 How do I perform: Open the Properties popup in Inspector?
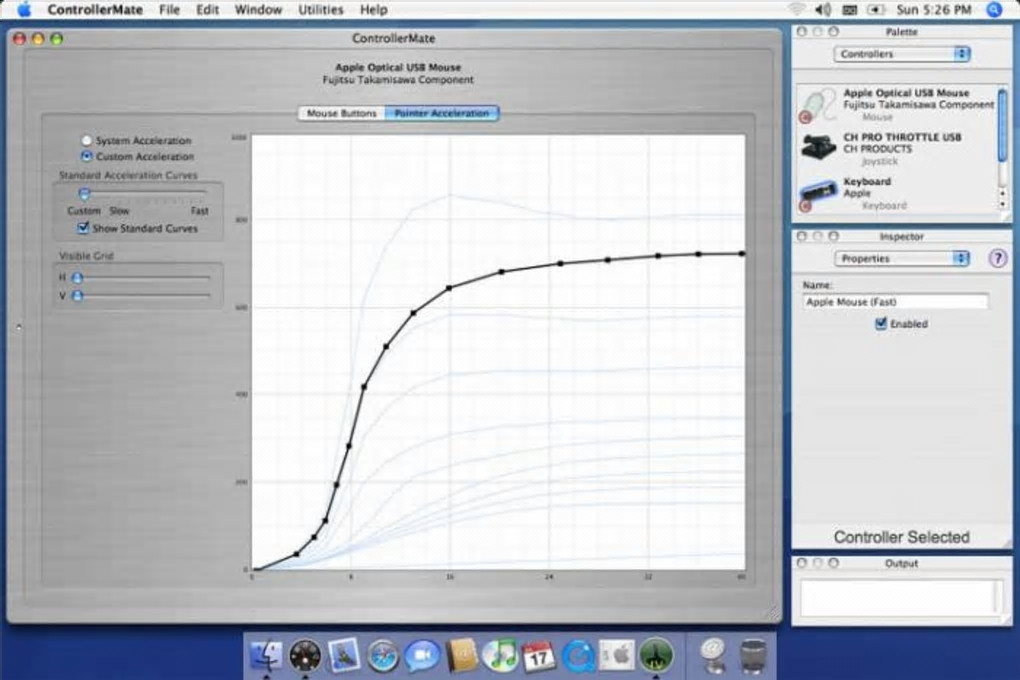click(902, 258)
